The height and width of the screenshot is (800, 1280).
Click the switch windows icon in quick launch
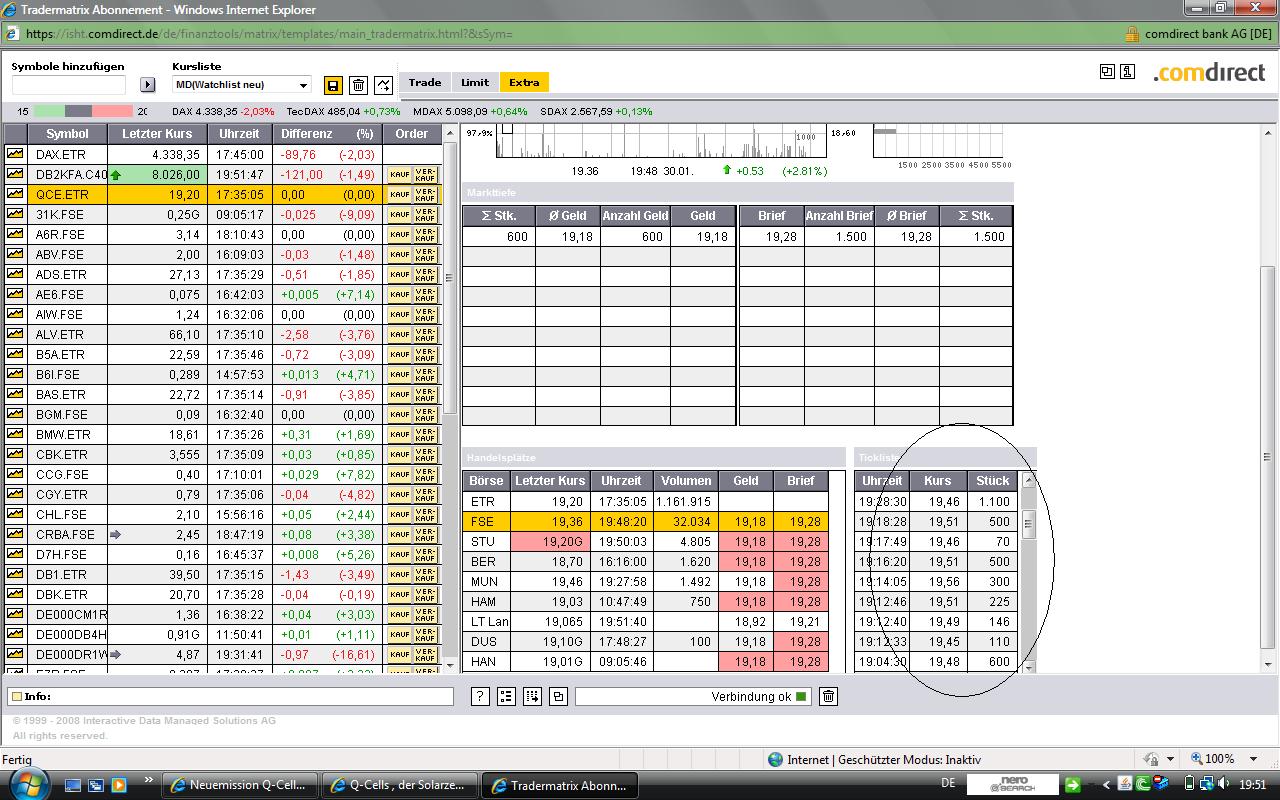(97, 785)
